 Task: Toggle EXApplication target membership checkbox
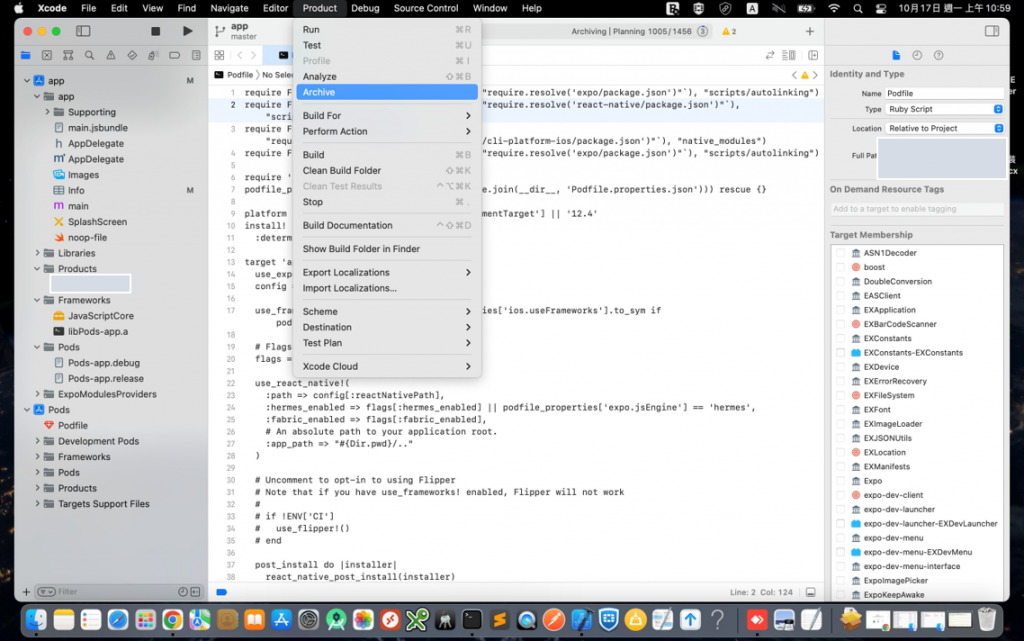(840, 310)
